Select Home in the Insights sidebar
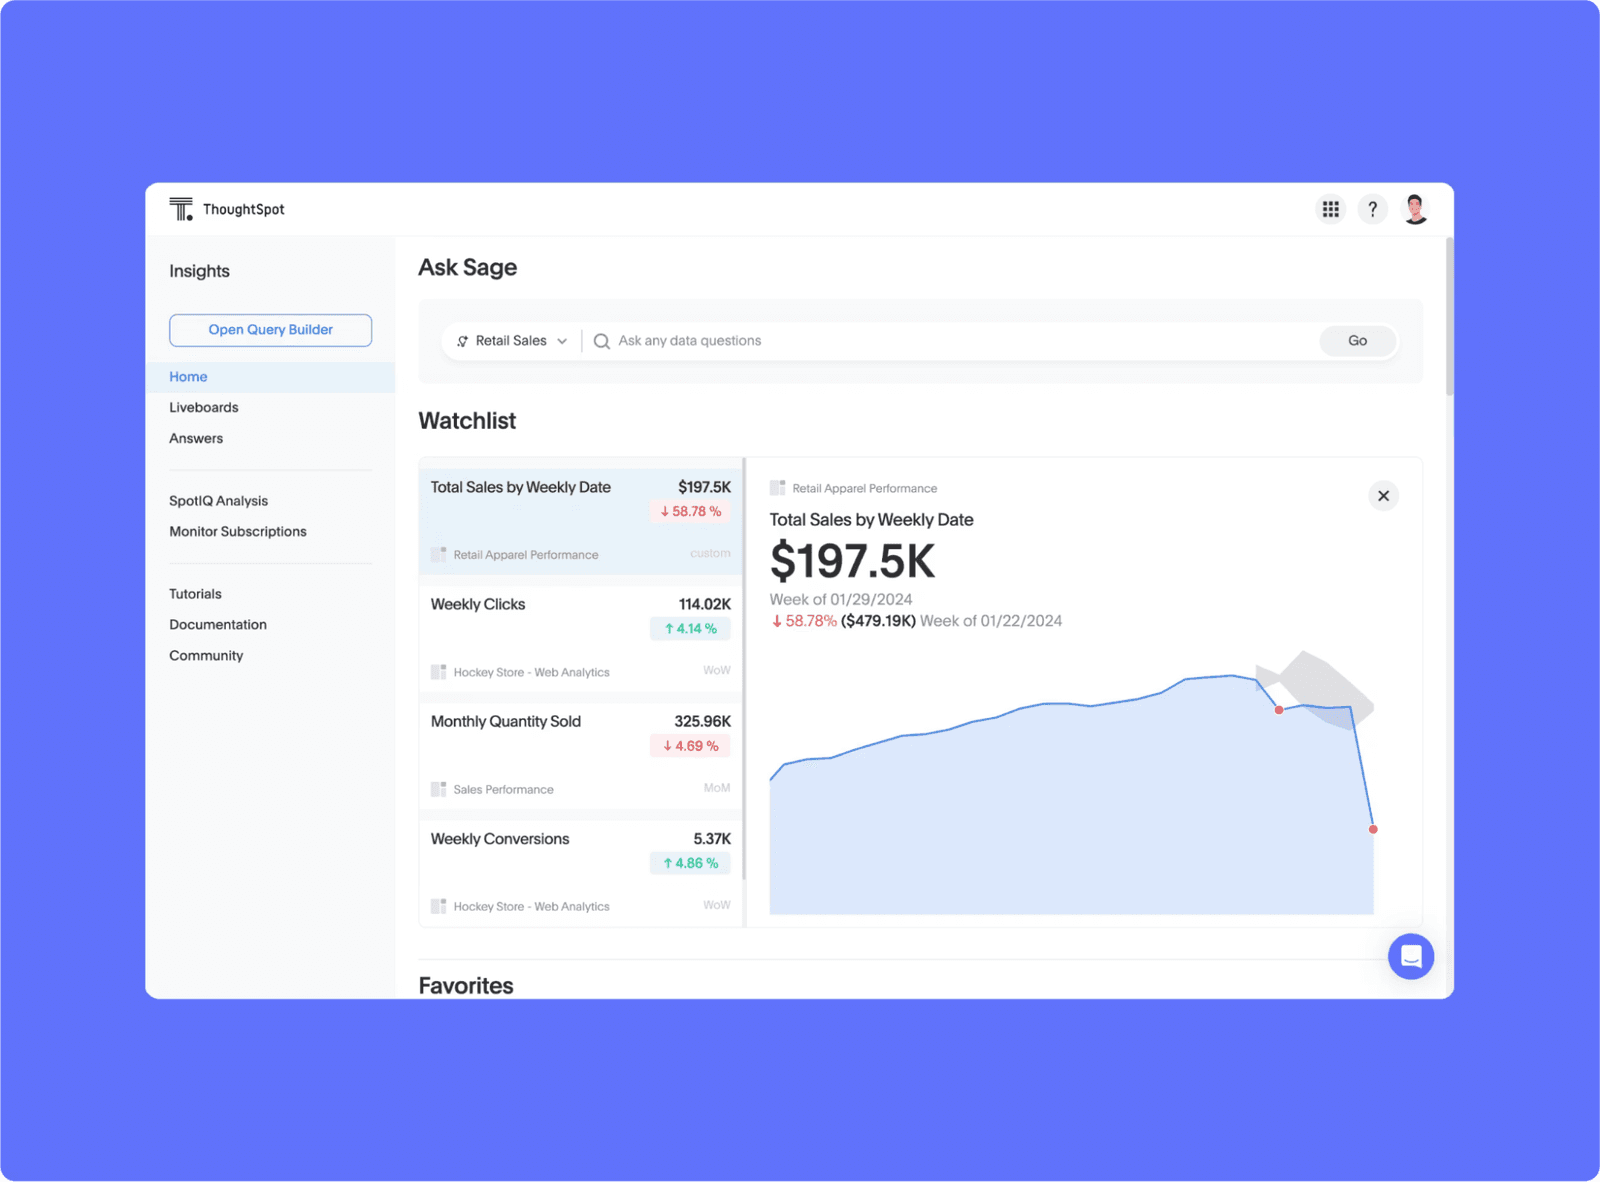 [188, 376]
